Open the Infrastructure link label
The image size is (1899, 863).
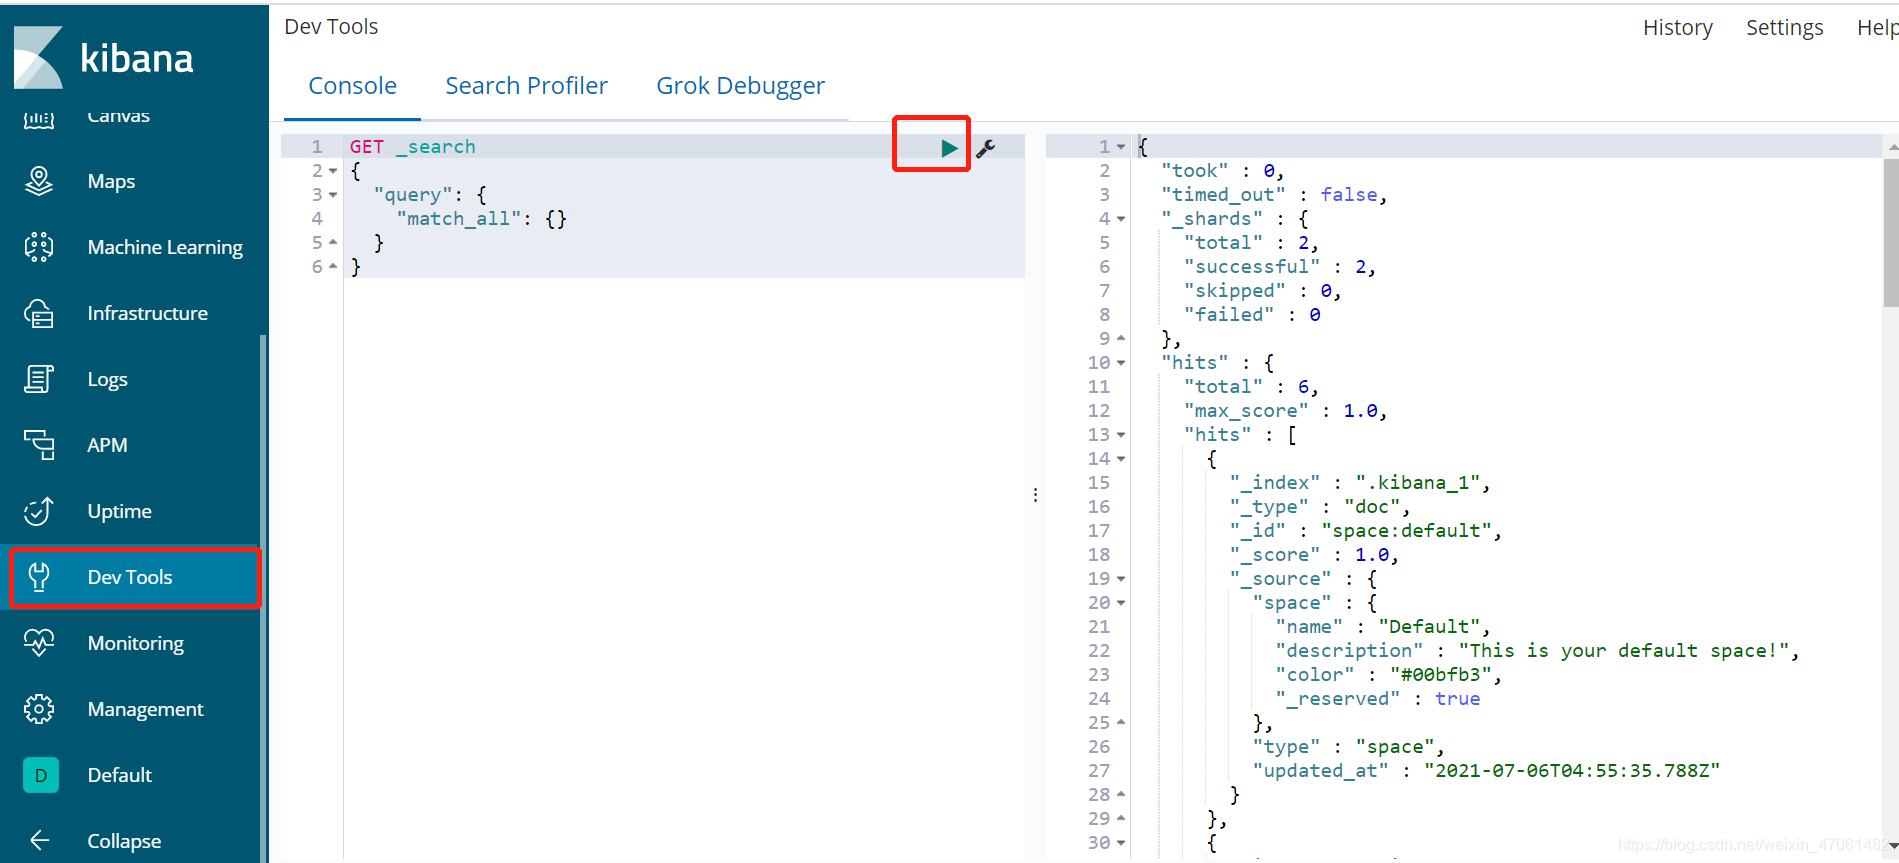point(147,313)
